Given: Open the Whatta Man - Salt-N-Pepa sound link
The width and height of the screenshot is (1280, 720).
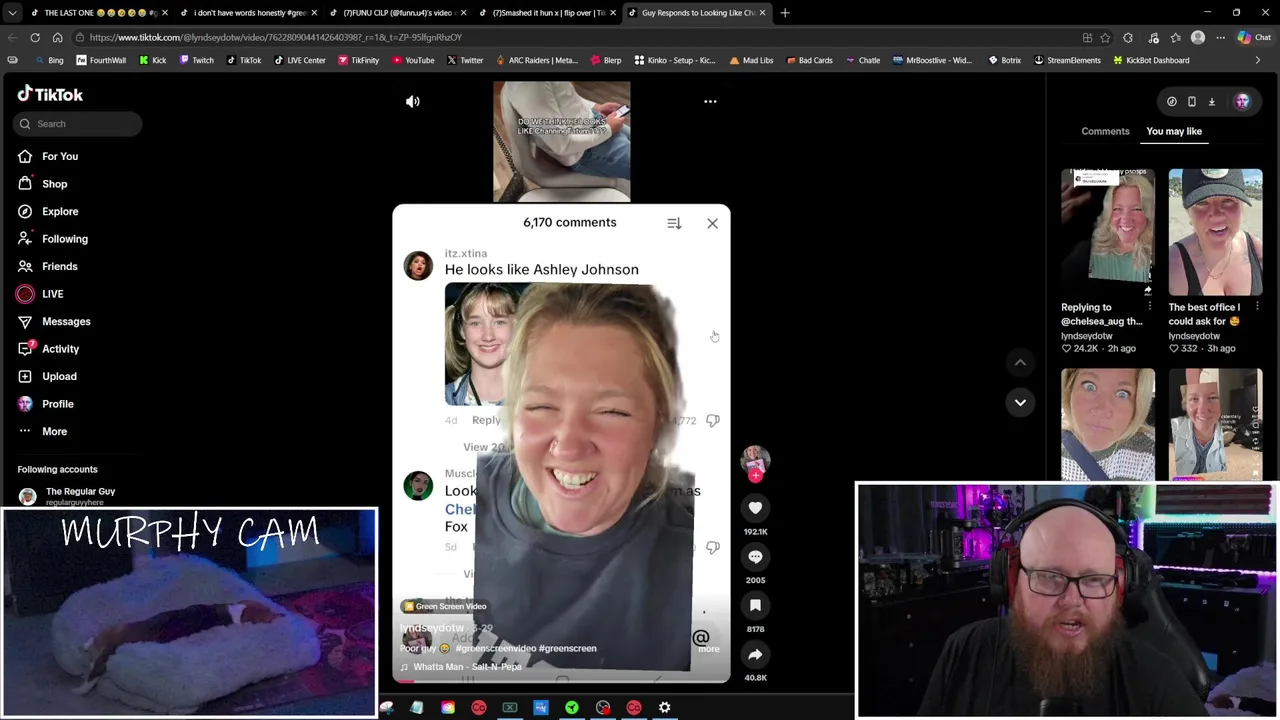Looking at the screenshot, I should [467, 667].
